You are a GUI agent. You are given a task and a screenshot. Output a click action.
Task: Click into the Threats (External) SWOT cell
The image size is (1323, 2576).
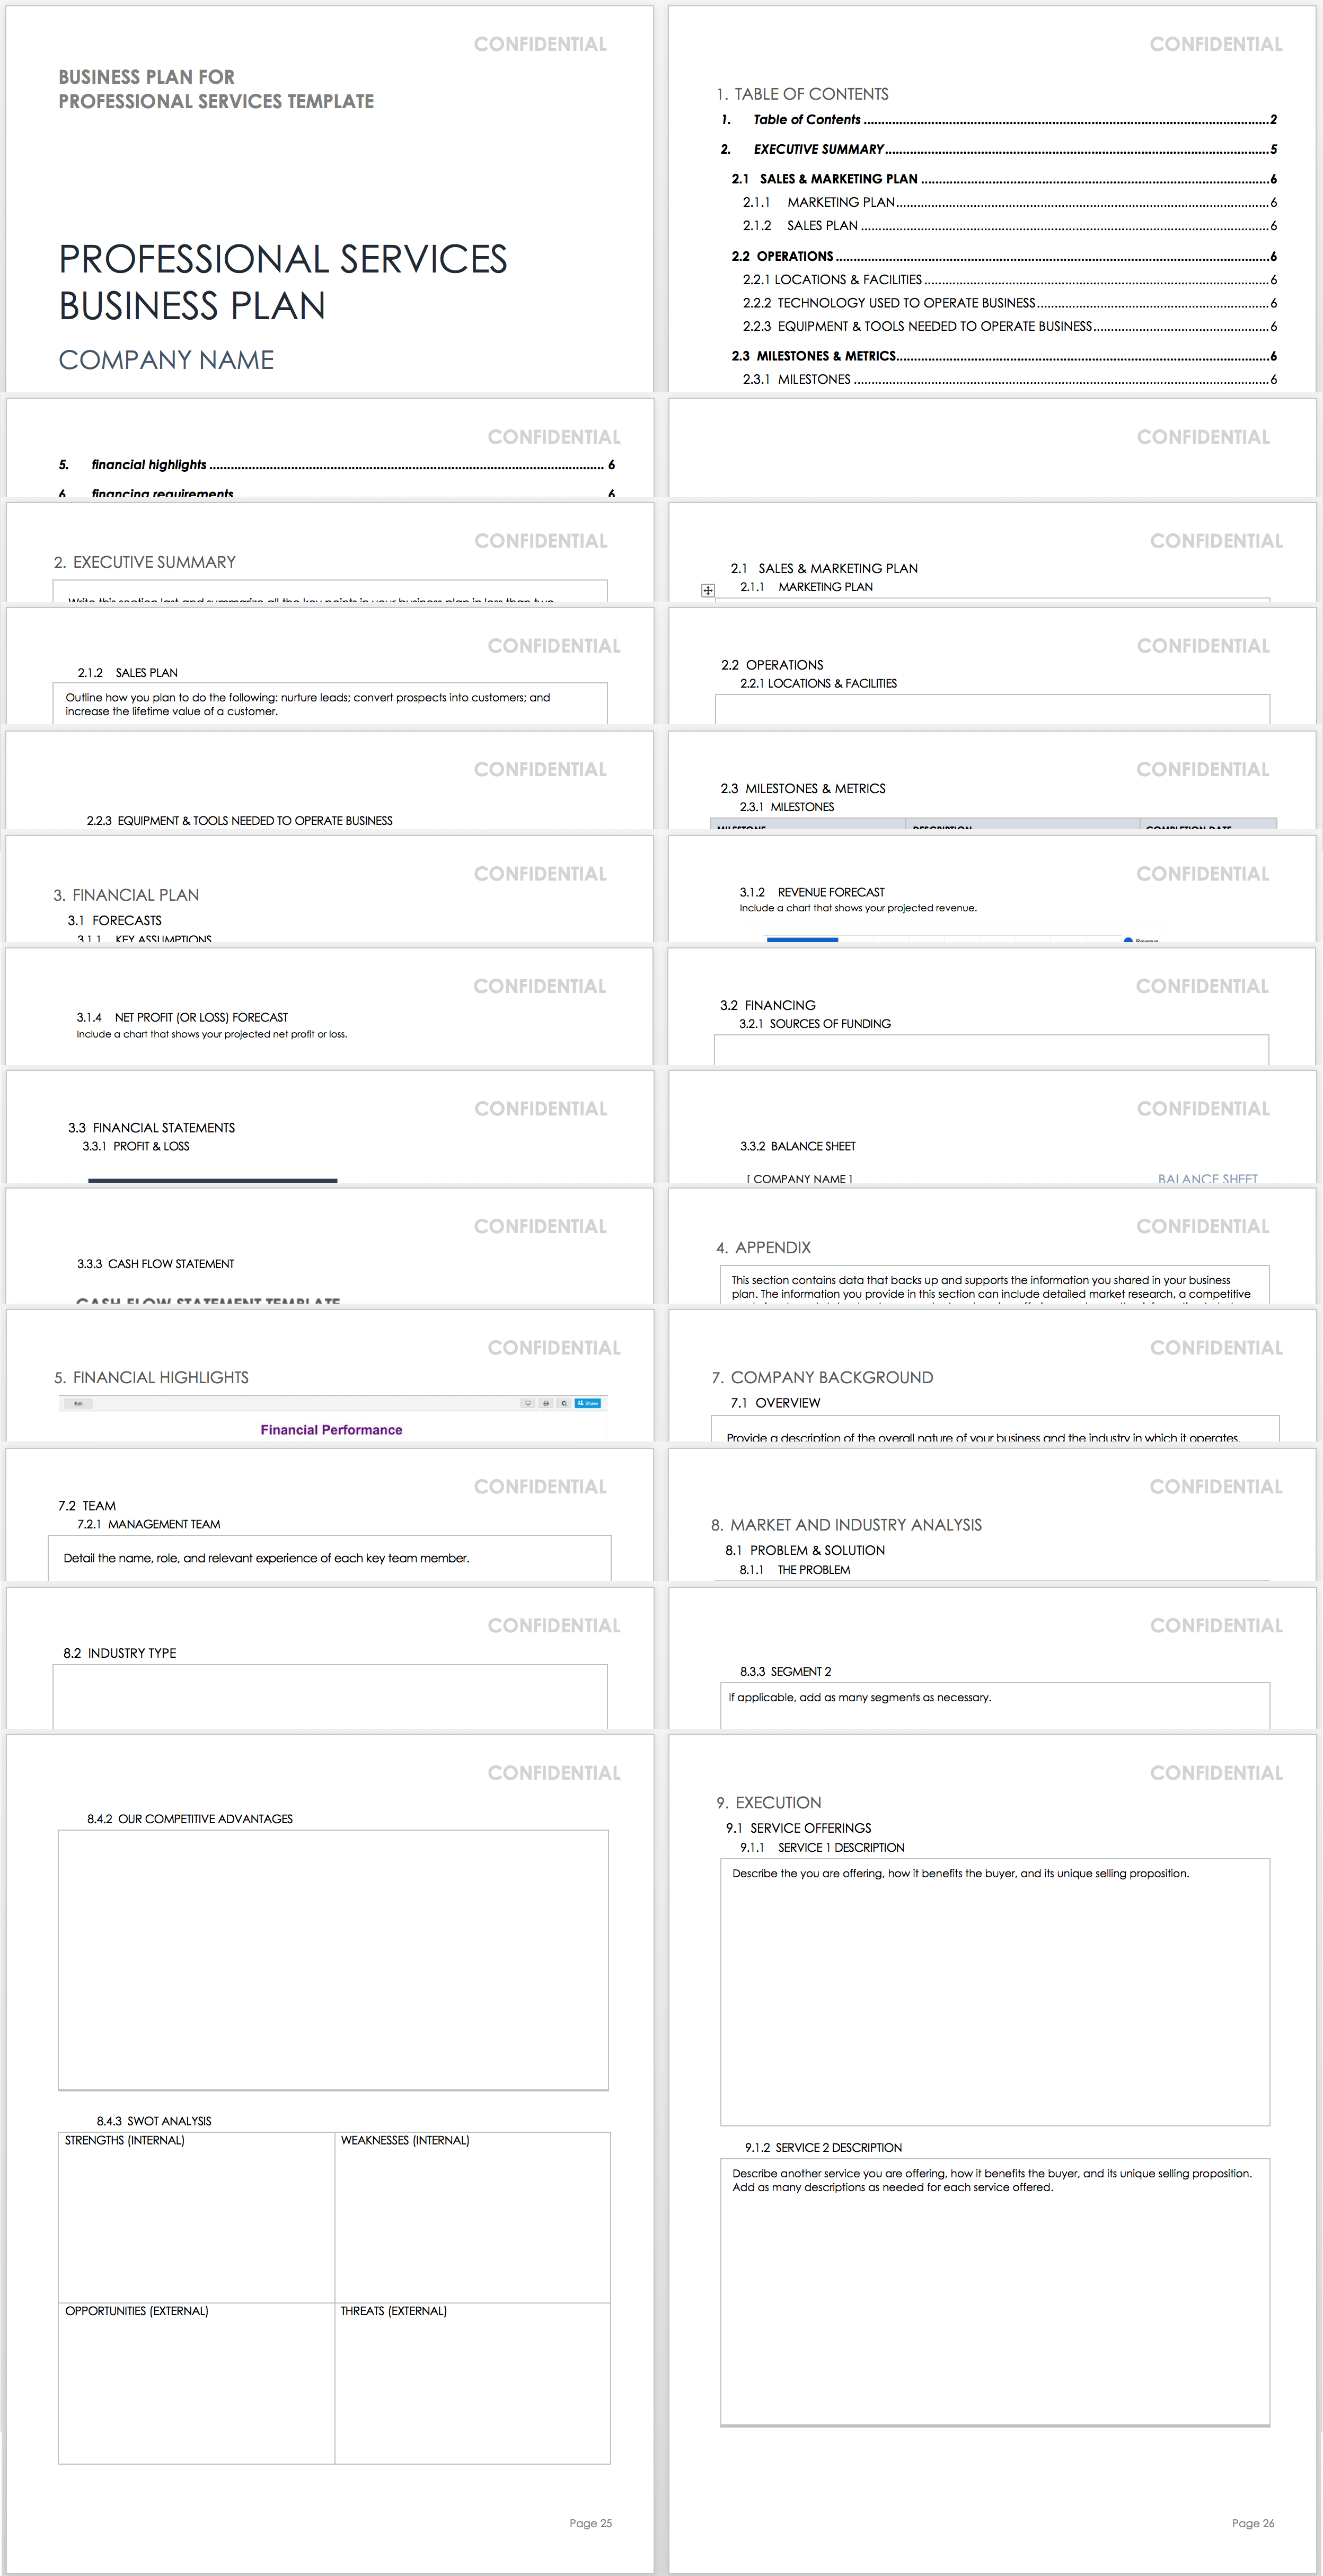pyautogui.click(x=472, y=2390)
